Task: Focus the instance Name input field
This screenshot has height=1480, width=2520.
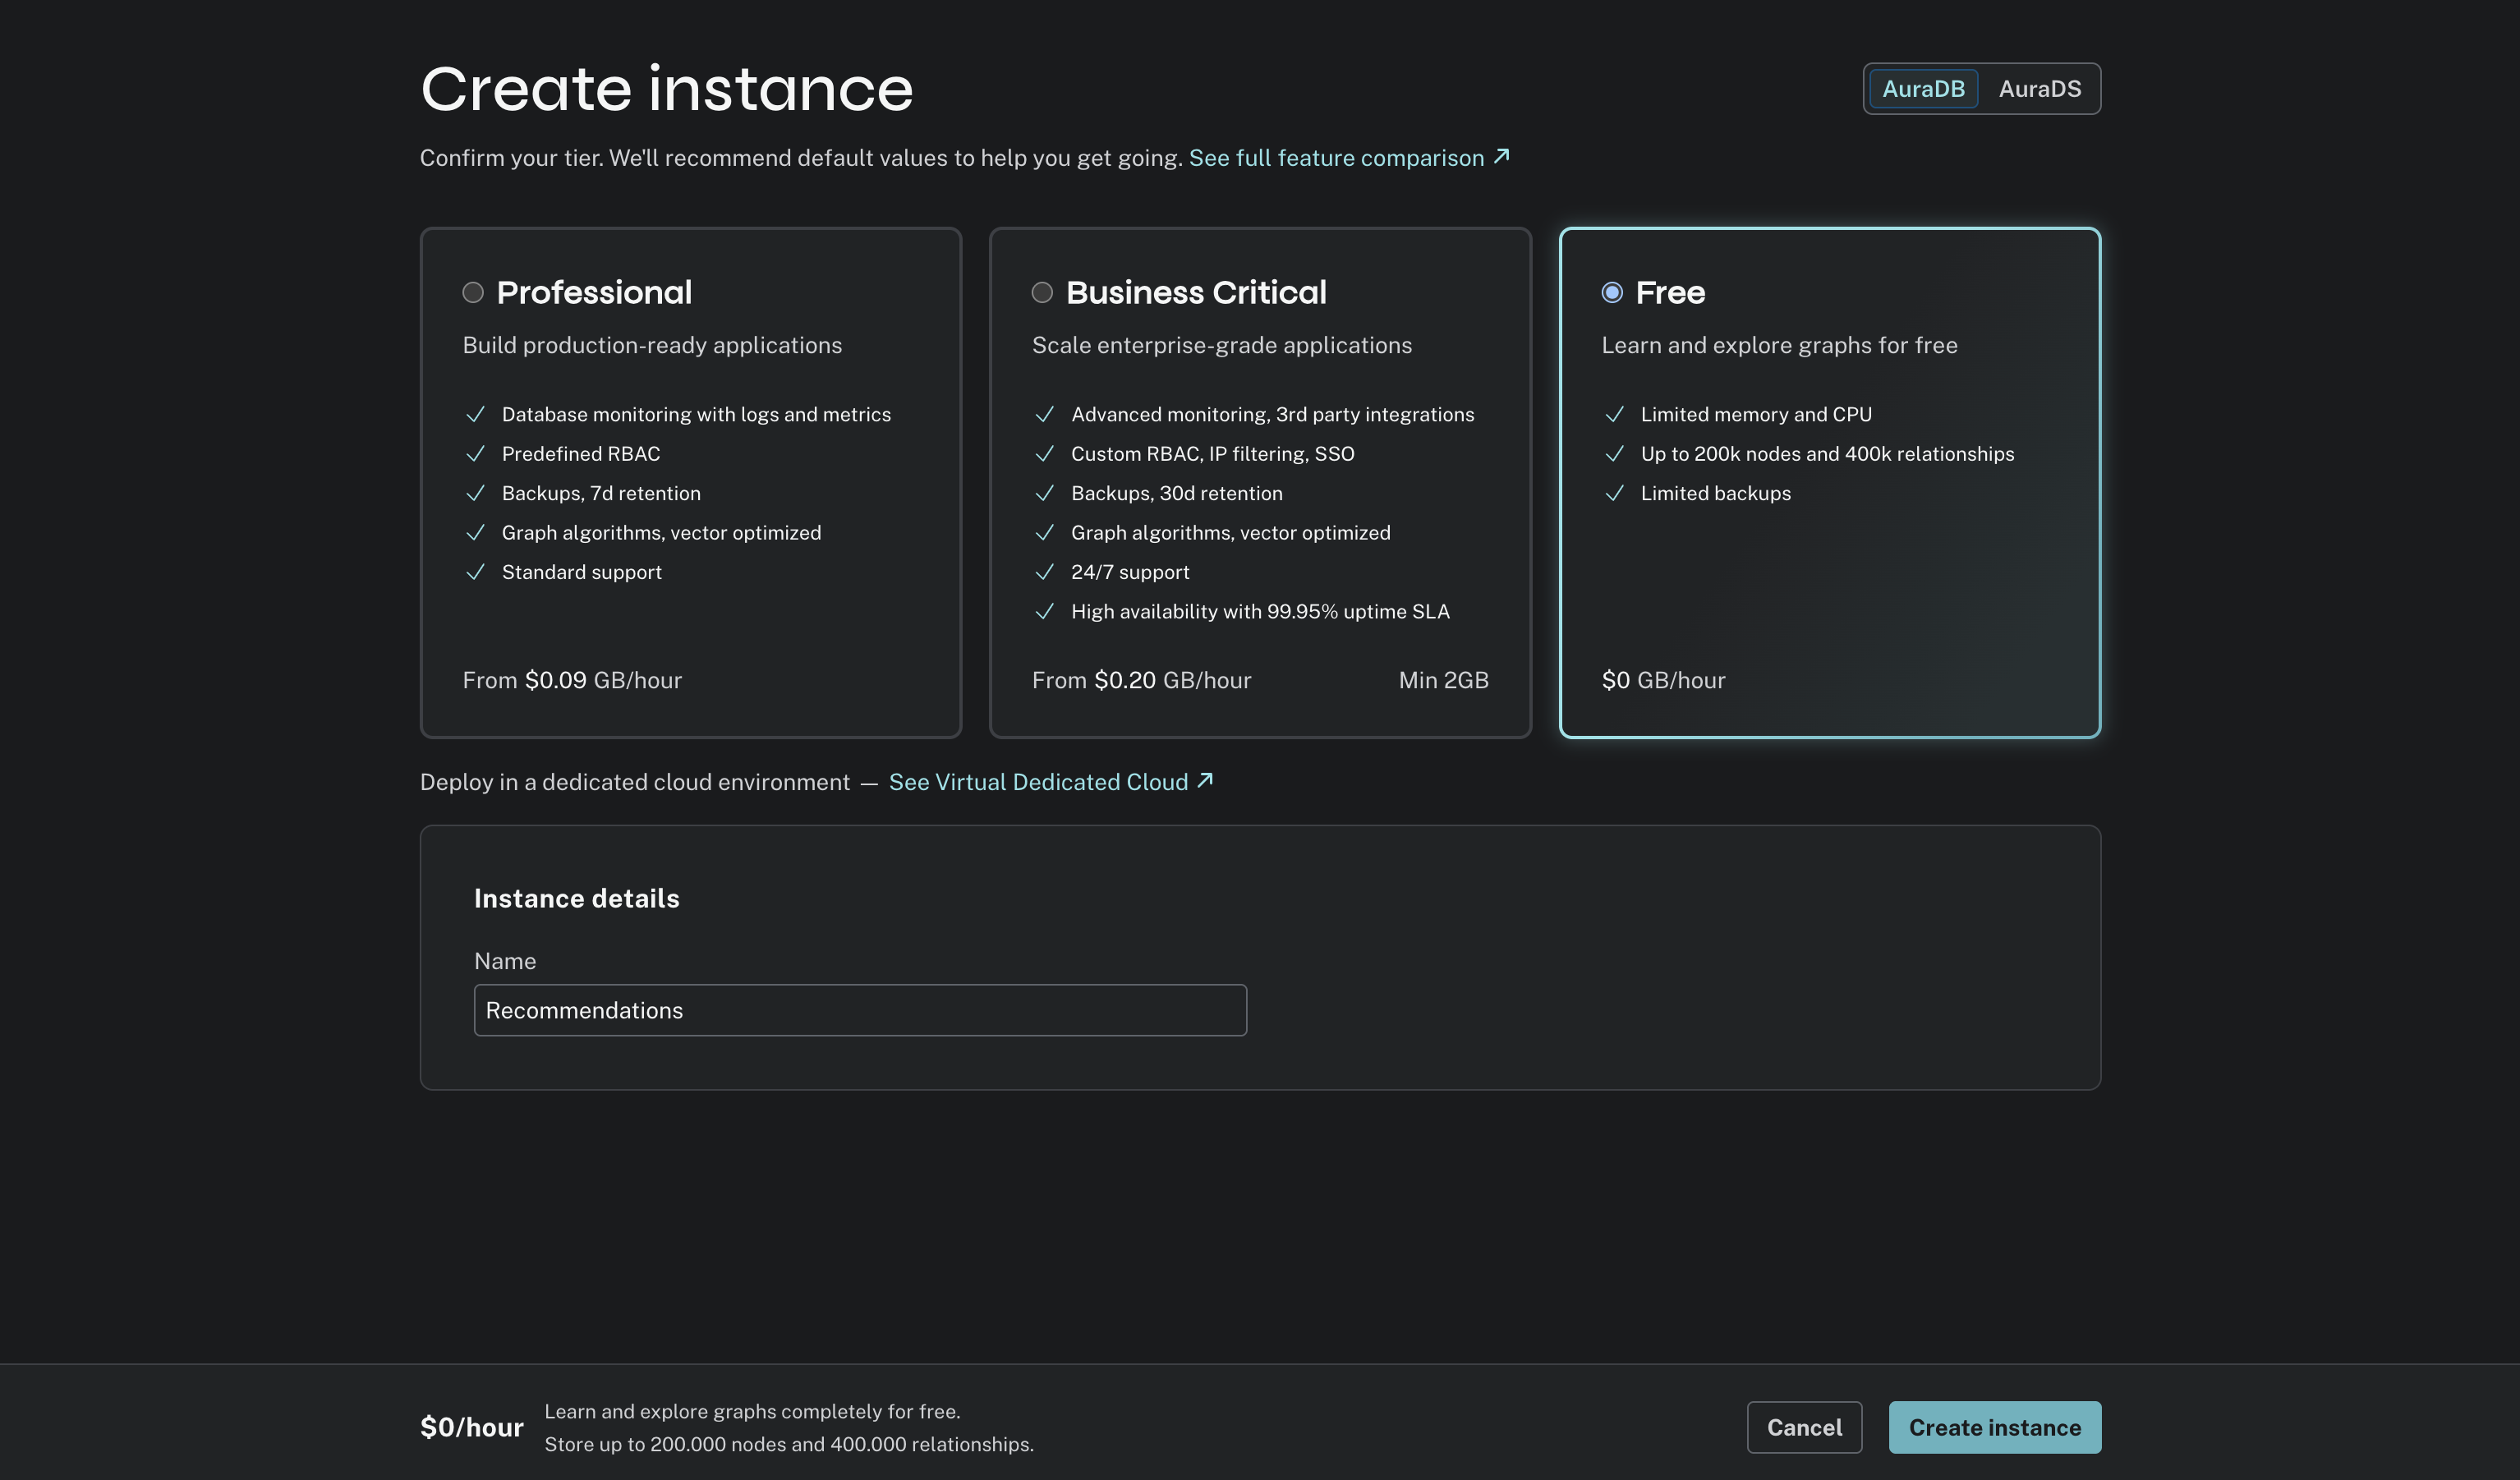Action: tap(860, 1010)
